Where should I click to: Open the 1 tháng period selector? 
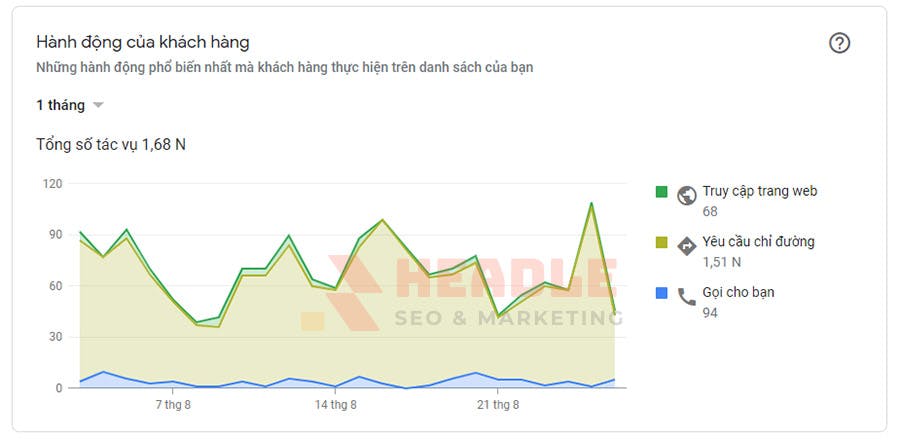69,106
